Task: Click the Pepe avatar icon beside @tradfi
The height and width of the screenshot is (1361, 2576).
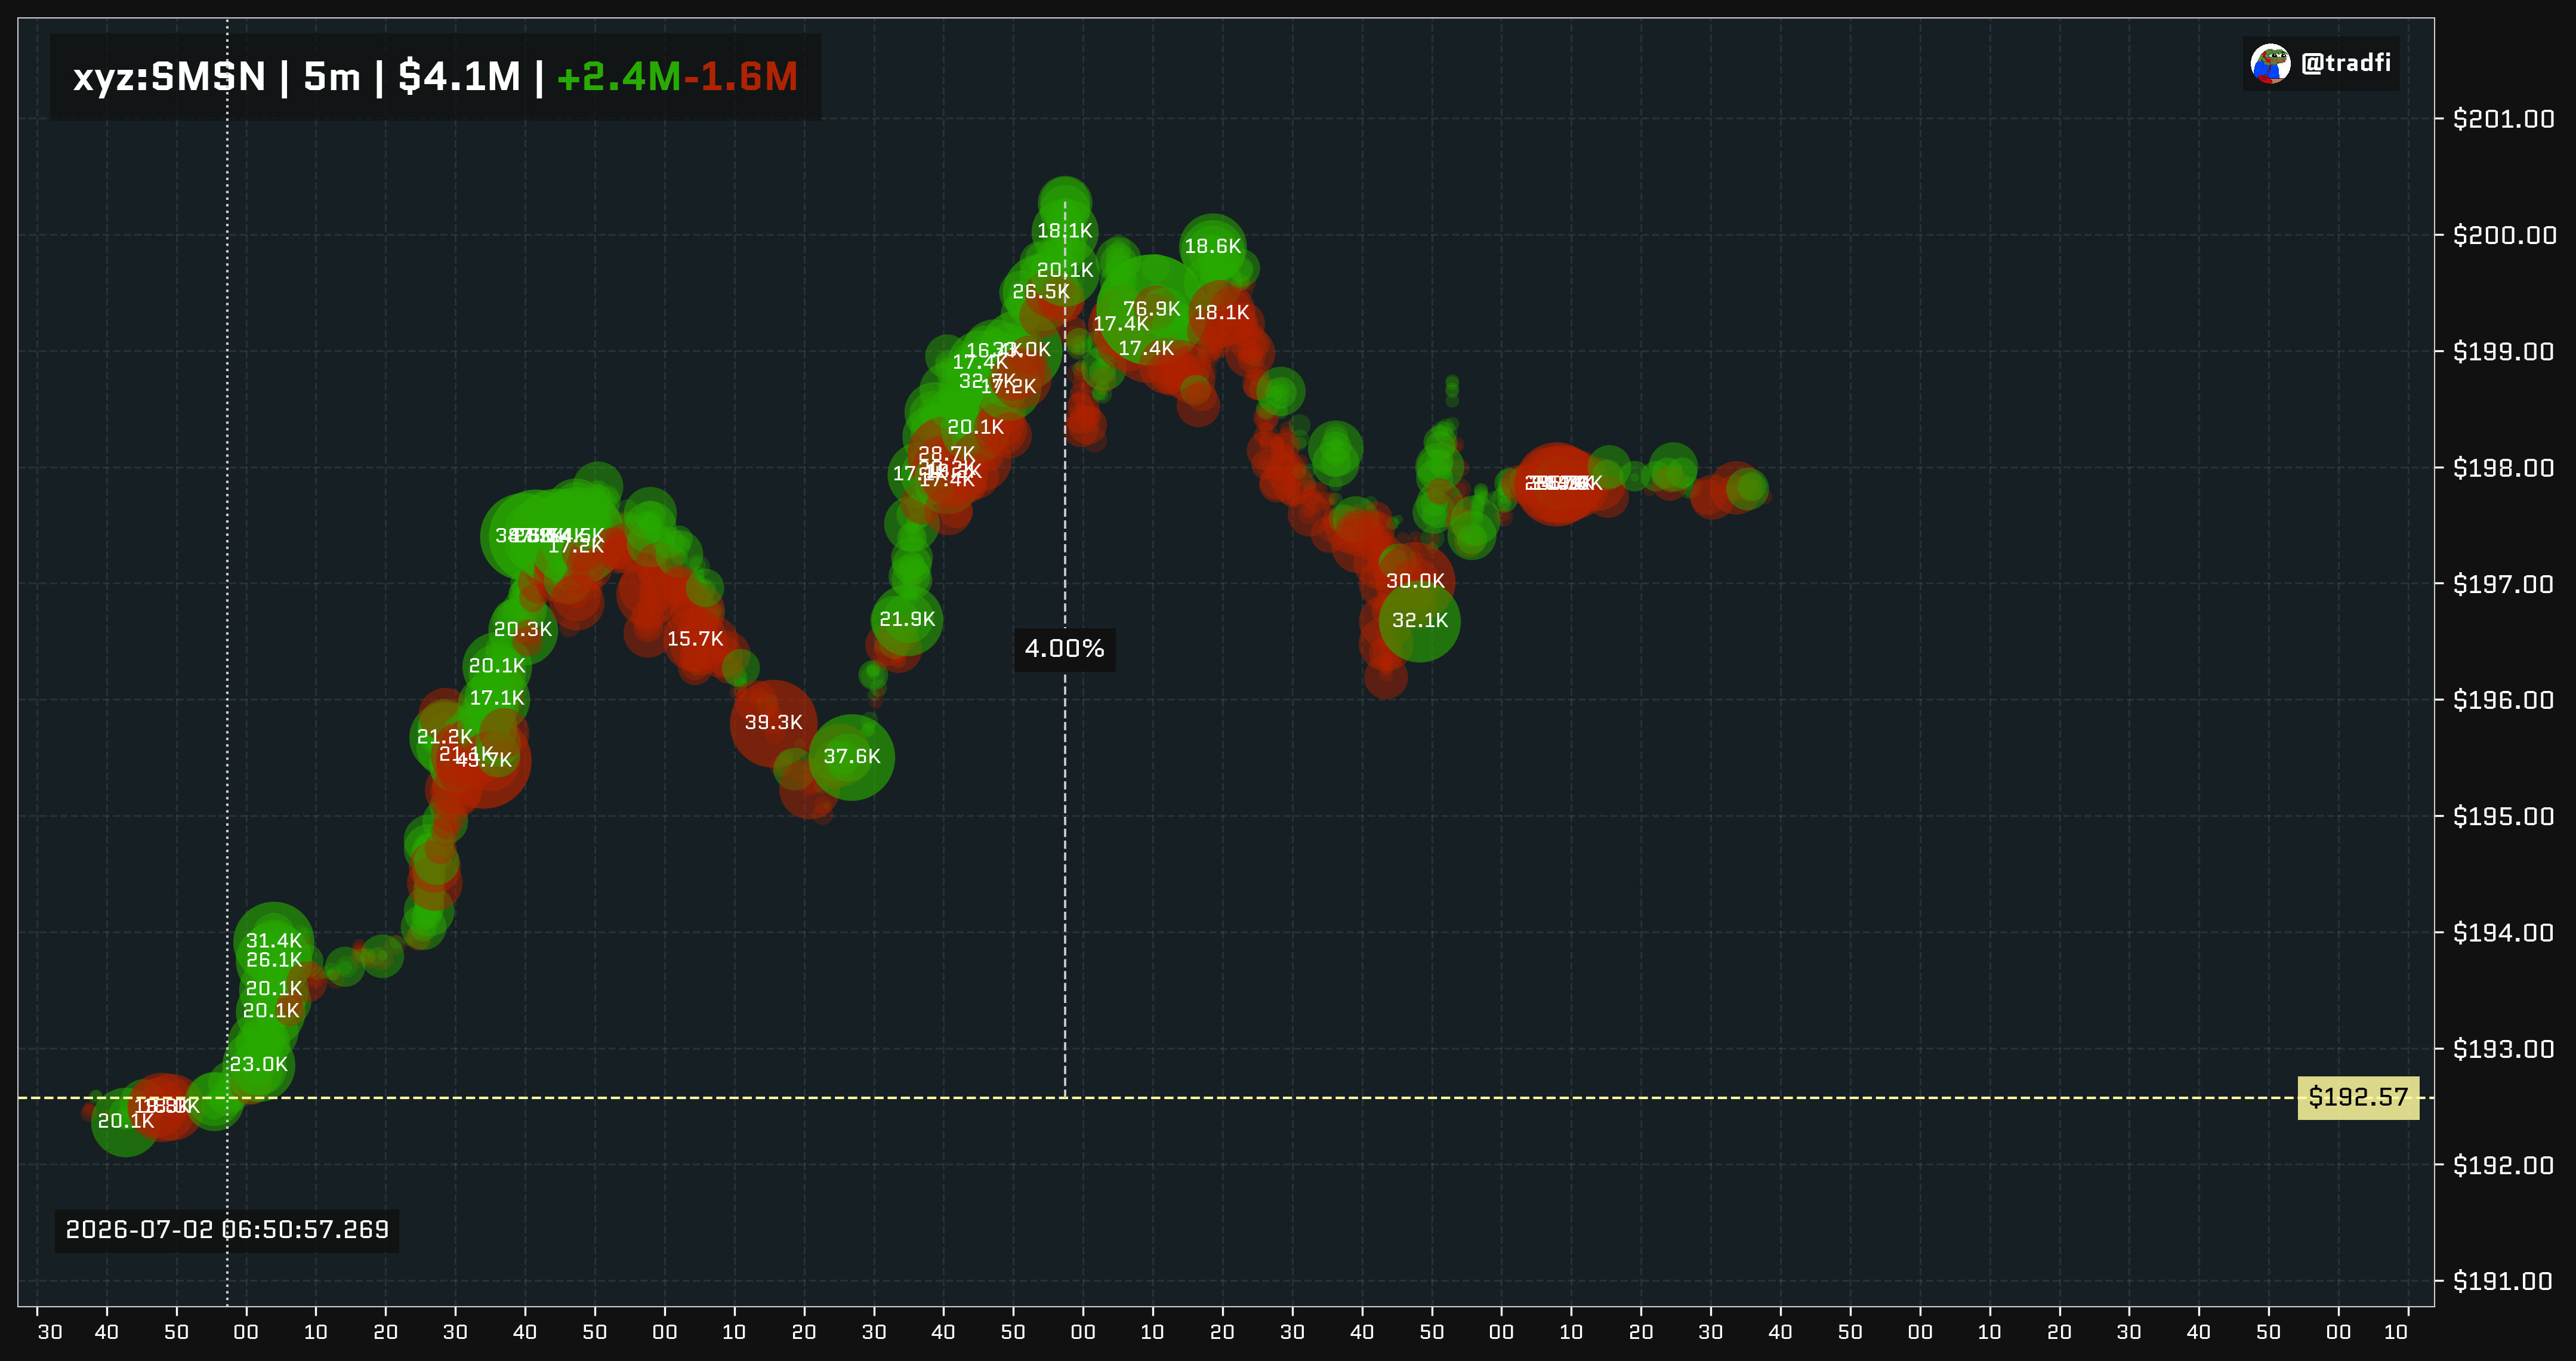Action: point(2270,63)
